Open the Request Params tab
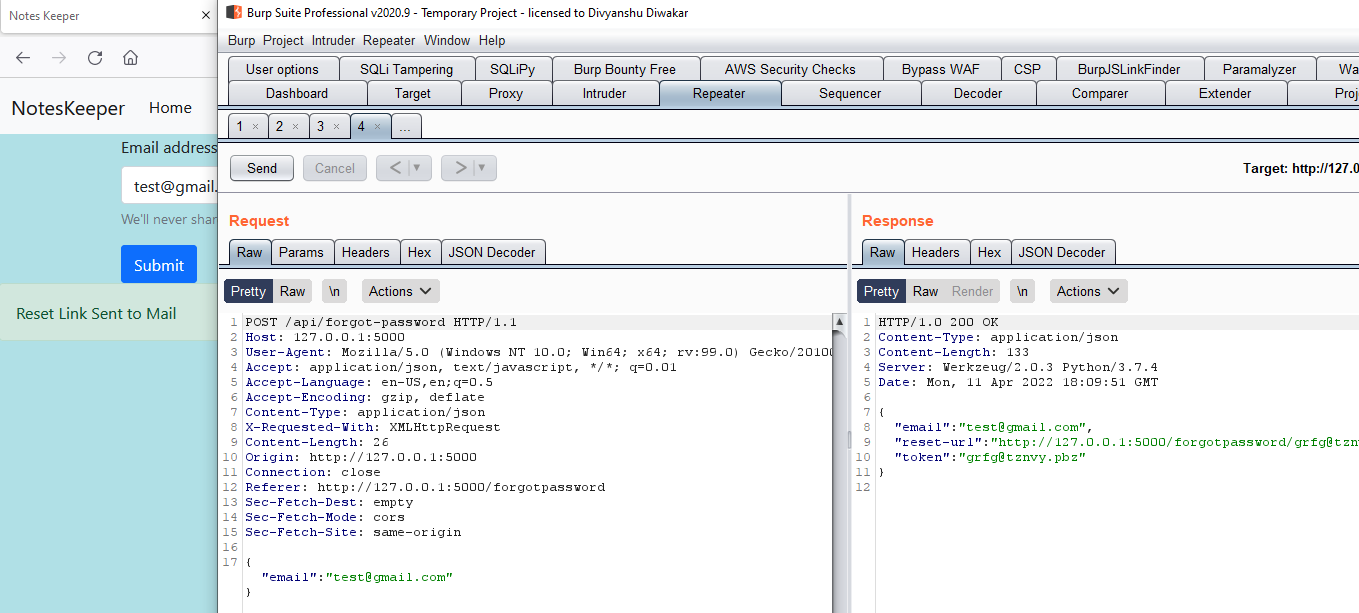 pos(301,252)
